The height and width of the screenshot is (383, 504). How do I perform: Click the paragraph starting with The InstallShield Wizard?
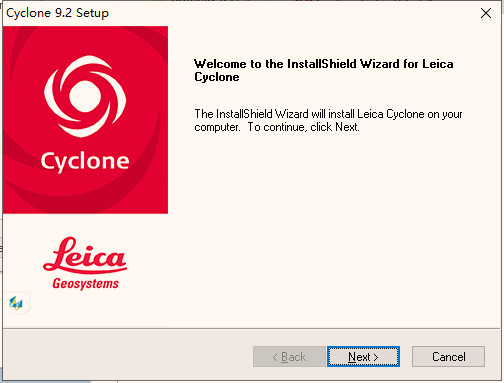(328, 120)
